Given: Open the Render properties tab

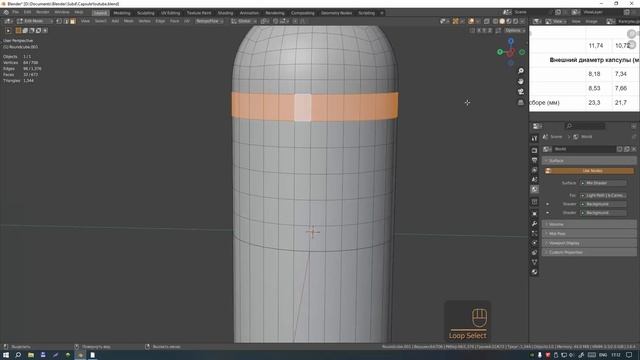Looking at the screenshot, I should pos(534,151).
